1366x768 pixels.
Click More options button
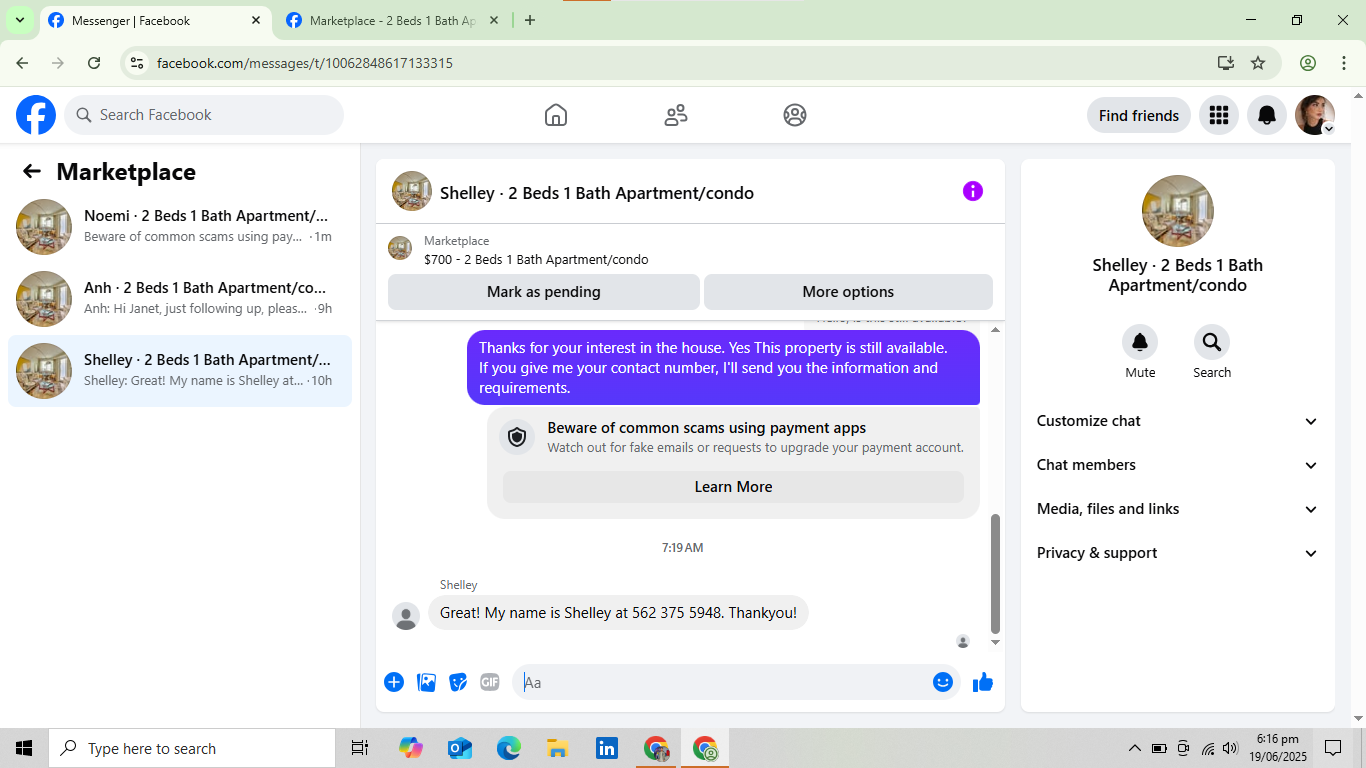click(x=848, y=292)
